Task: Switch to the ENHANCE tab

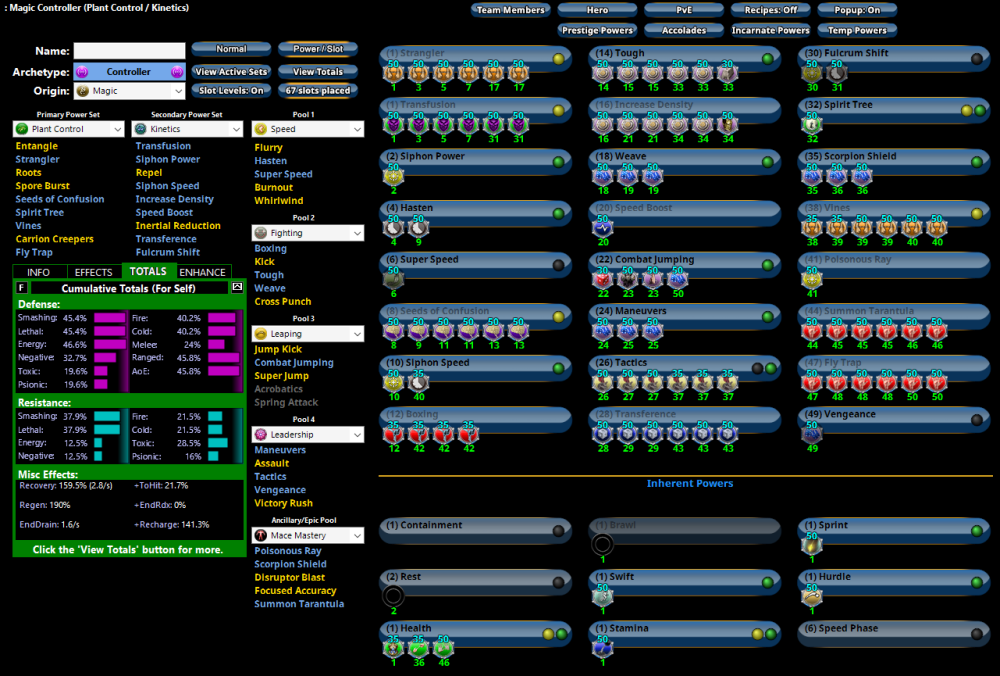Action: pos(202,271)
